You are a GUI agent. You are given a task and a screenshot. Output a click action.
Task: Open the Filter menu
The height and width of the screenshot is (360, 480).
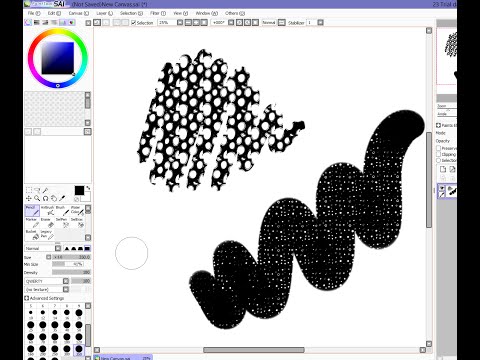click(x=158, y=13)
